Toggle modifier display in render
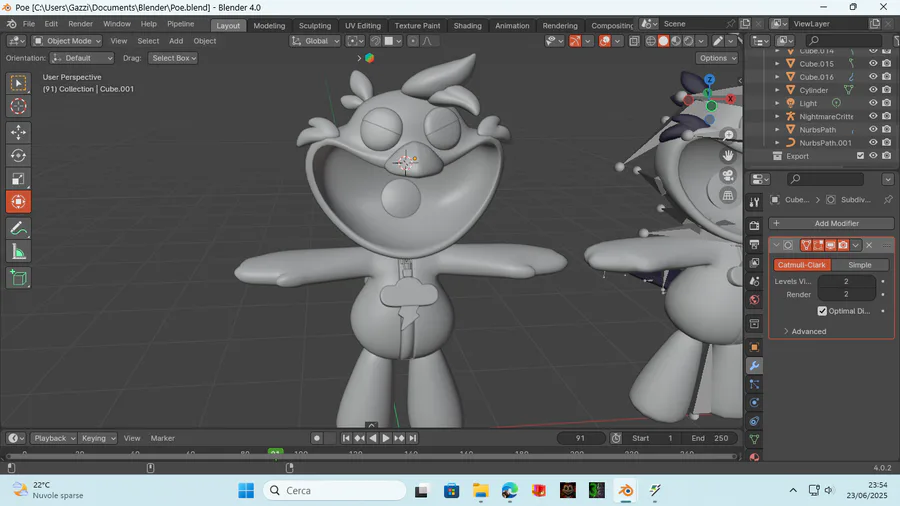Screen dimensions: 900x506 click(843, 245)
